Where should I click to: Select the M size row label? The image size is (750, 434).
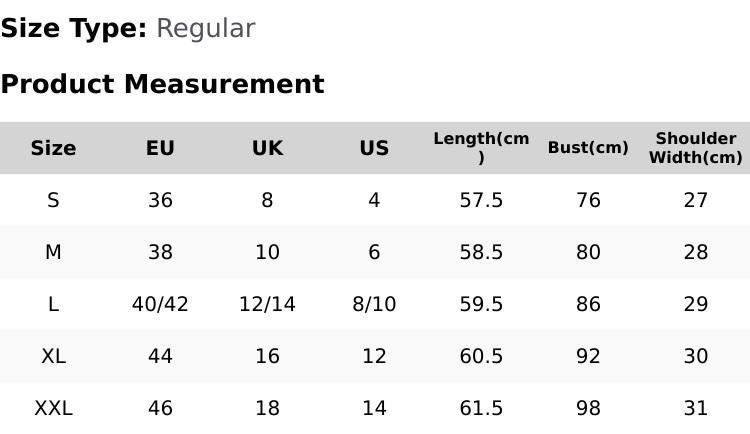53,252
